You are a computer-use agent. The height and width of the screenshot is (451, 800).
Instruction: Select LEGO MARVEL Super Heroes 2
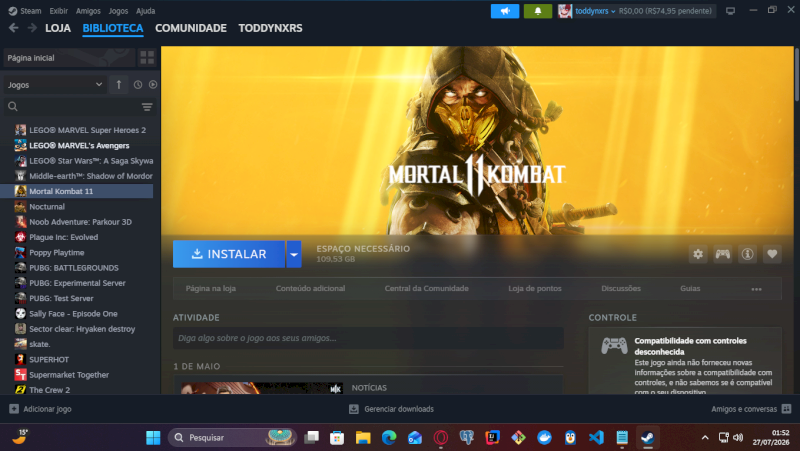pos(79,130)
